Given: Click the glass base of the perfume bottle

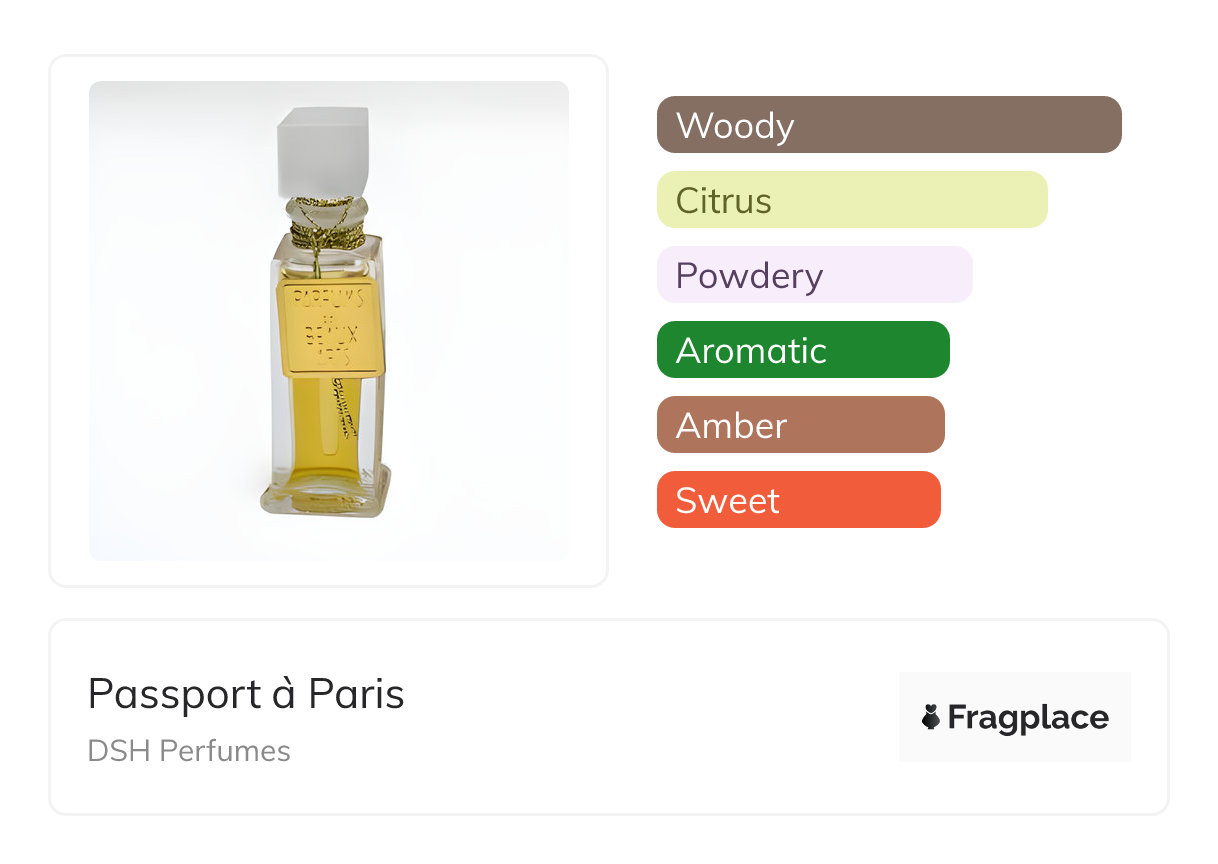Looking at the screenshot, I should click(325, 495).
